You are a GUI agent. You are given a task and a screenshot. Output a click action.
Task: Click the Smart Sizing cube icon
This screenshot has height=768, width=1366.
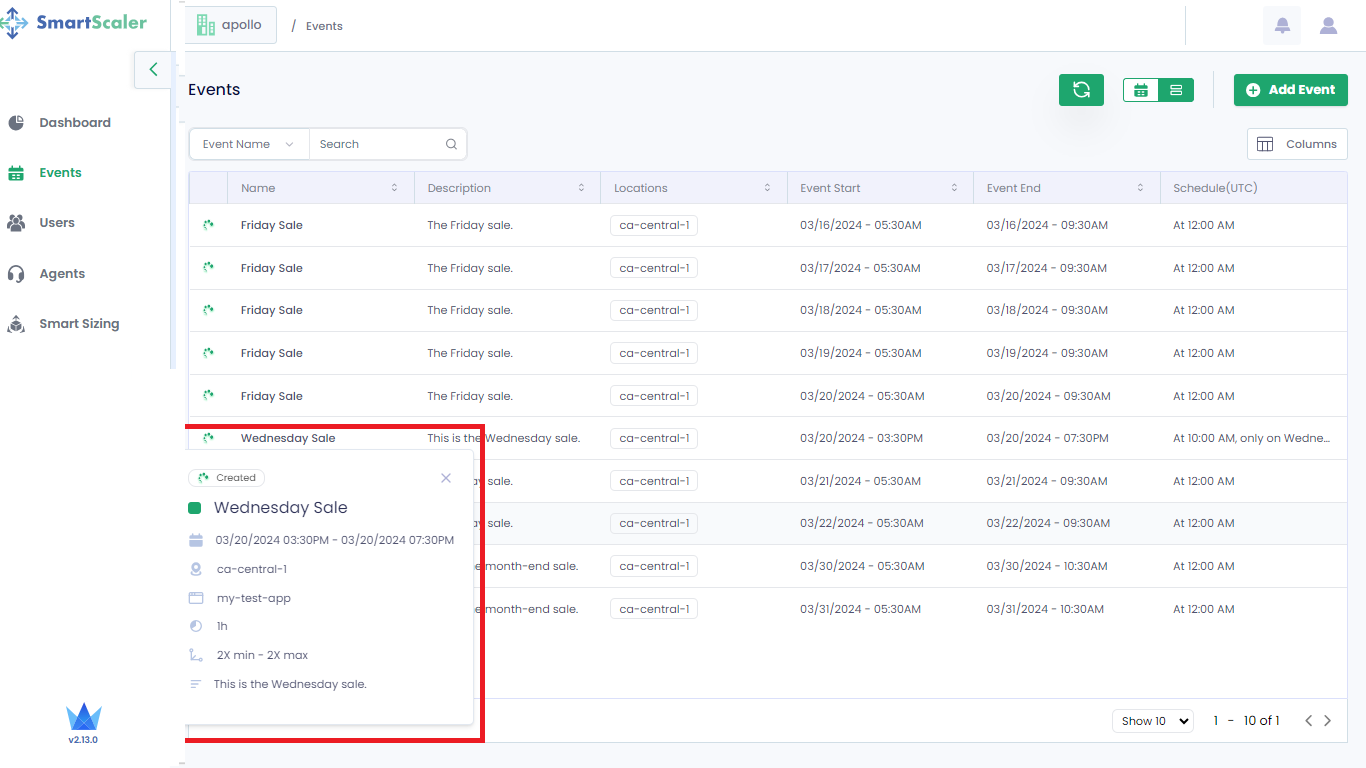(x=16, y=324)
